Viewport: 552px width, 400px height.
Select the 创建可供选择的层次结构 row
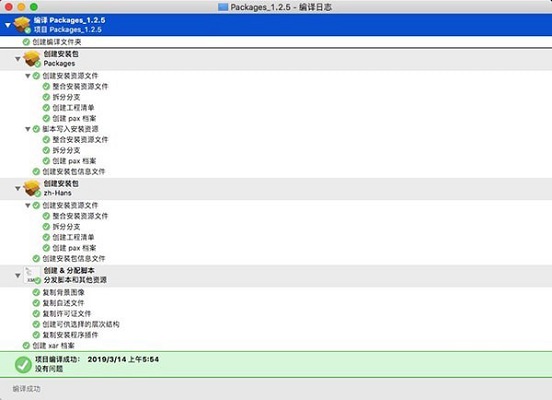coord(276,324)
